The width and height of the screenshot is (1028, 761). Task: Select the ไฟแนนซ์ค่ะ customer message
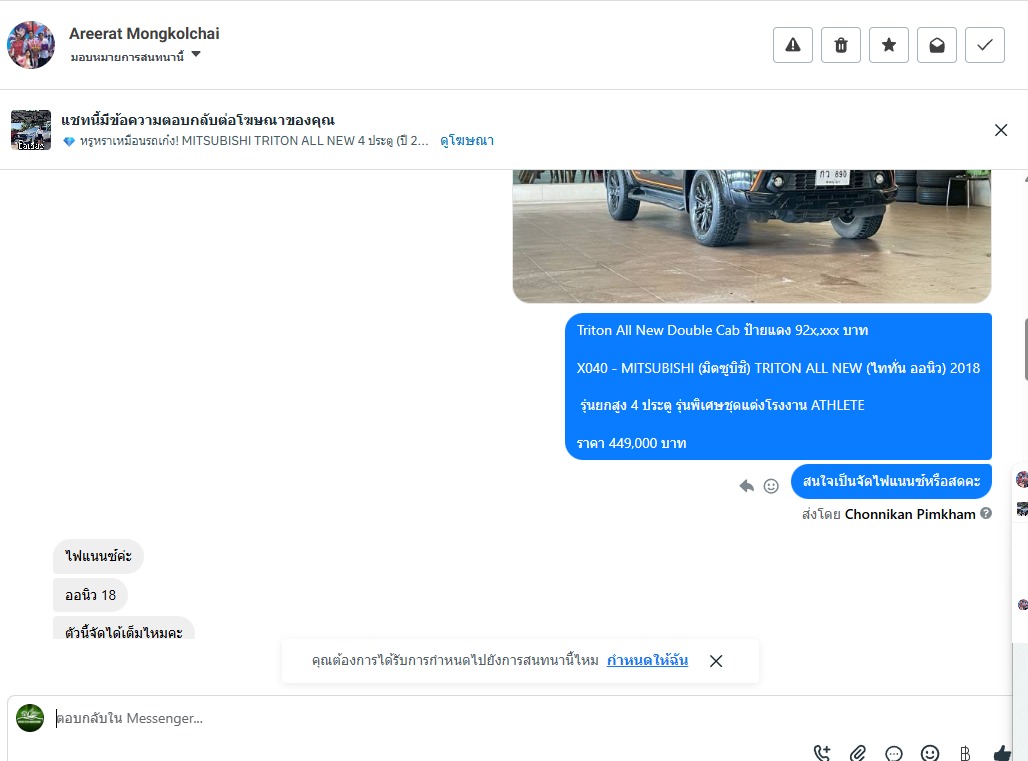[98, 556]
